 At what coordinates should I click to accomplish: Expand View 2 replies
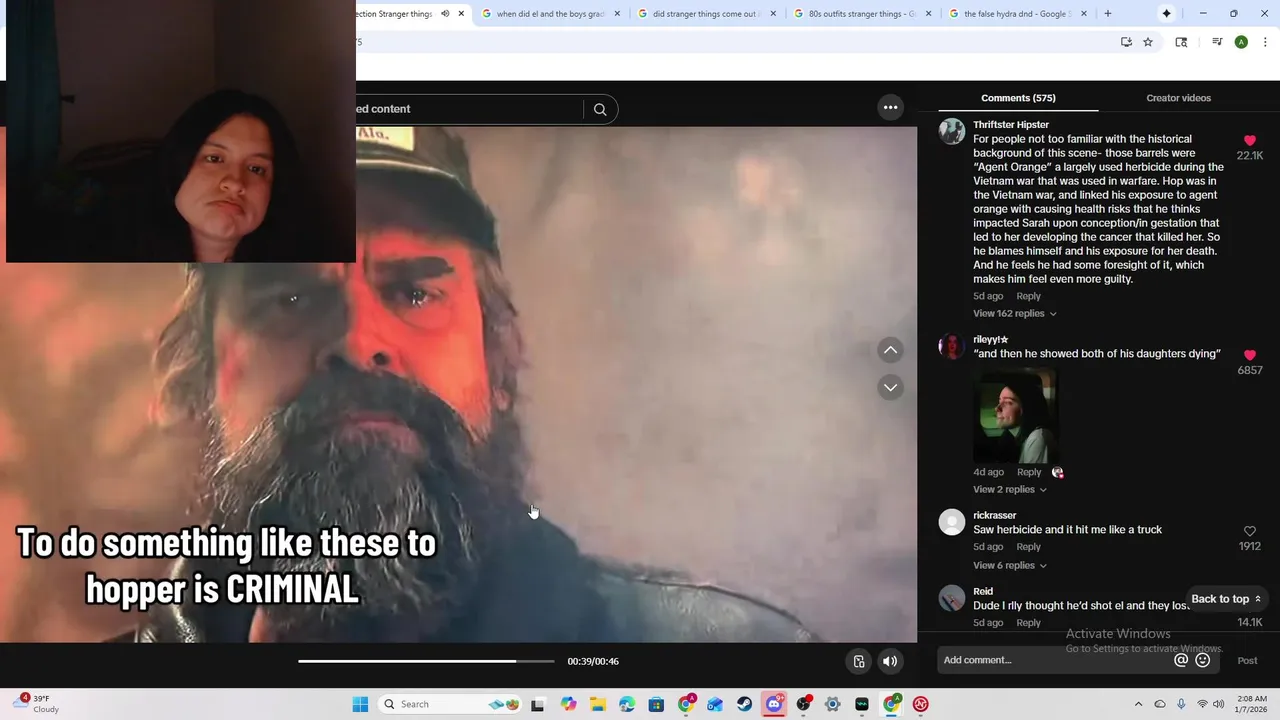1009,489
